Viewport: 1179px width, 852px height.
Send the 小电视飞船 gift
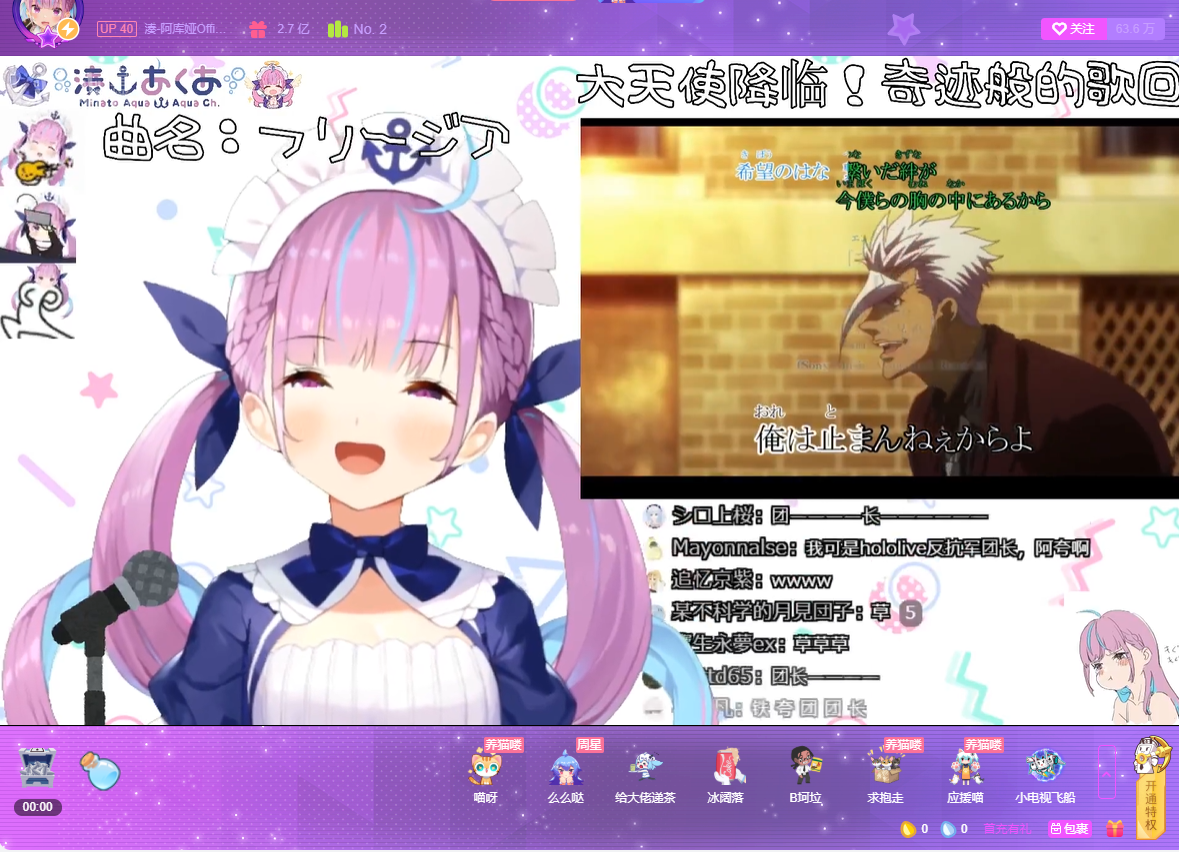pyautogui.click(x=1045, y=775)
